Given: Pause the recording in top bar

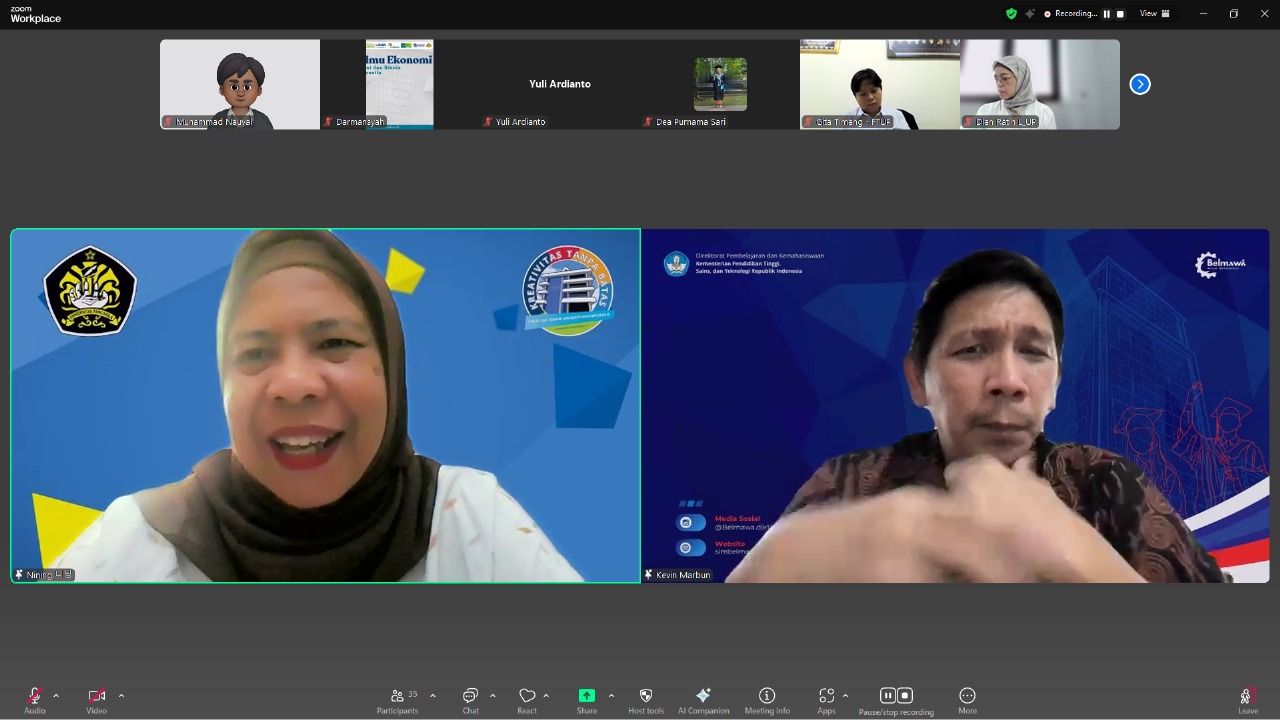Looking at the screenshot, I should coord(1107,14).
